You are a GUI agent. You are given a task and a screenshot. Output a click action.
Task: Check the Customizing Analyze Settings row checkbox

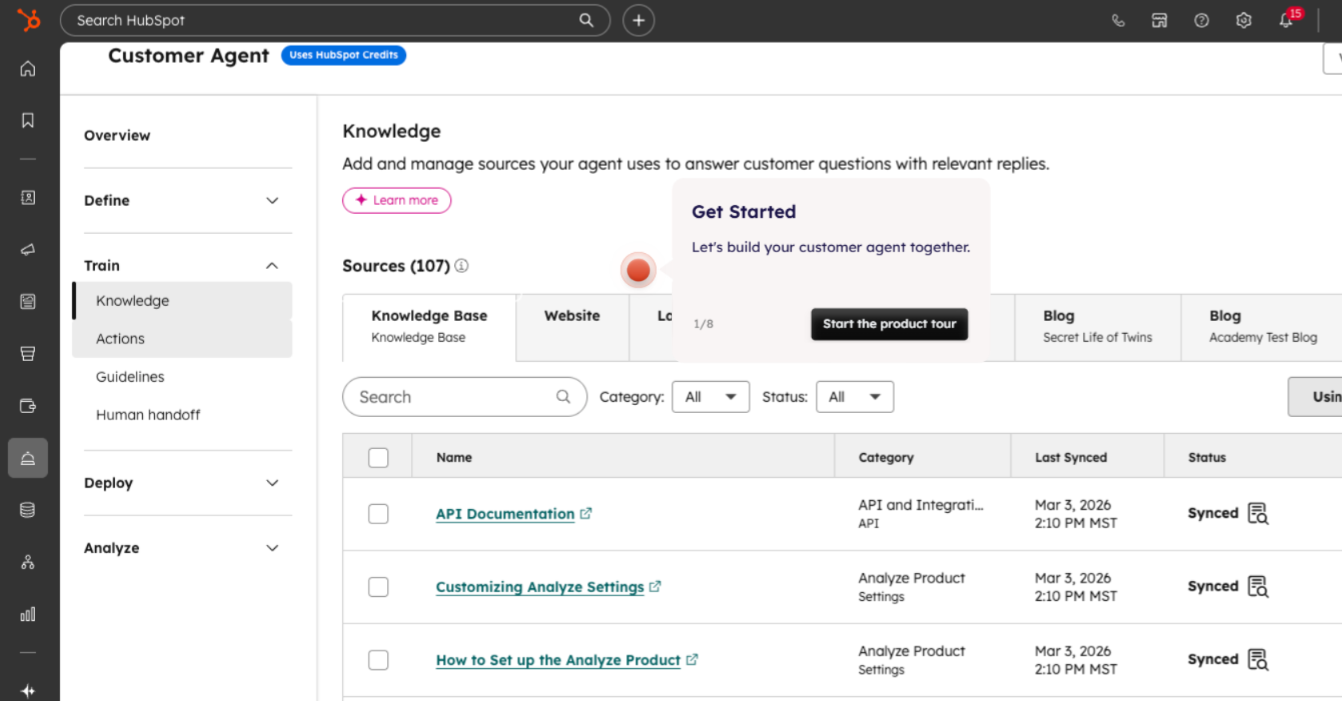[378, 587]
